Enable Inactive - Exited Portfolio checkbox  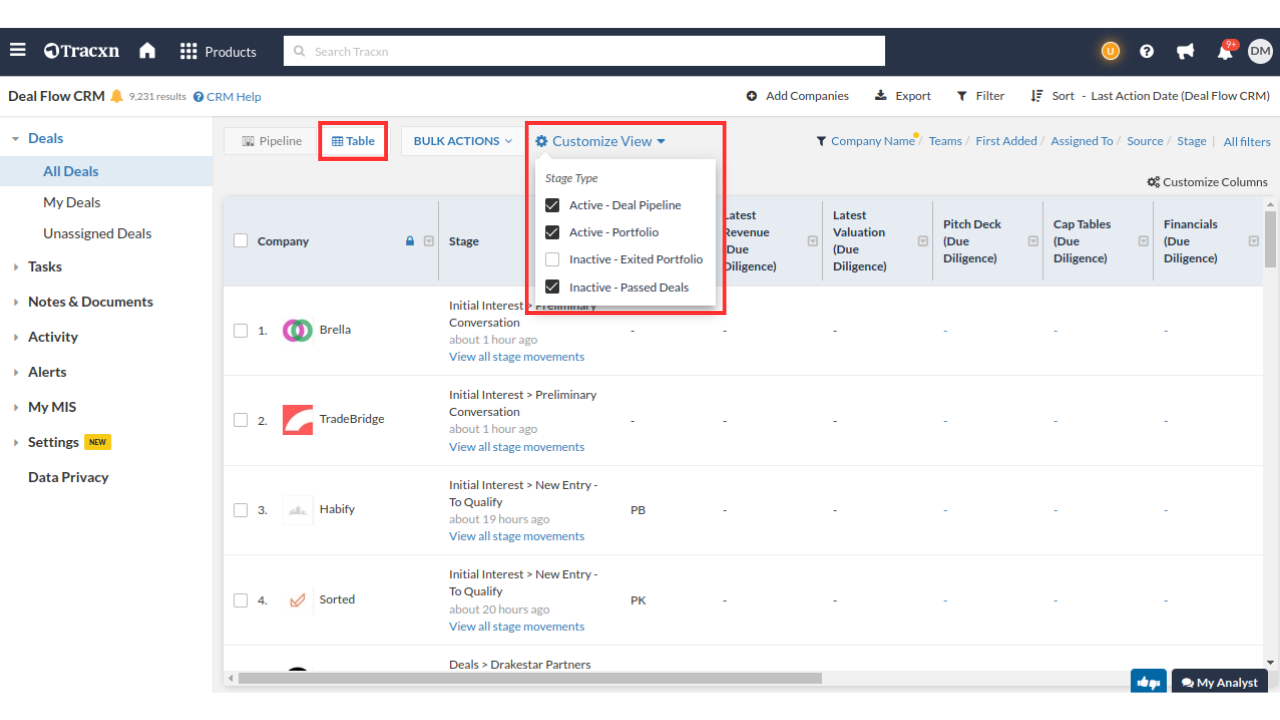pyautogui.click(x=552, y=259)
